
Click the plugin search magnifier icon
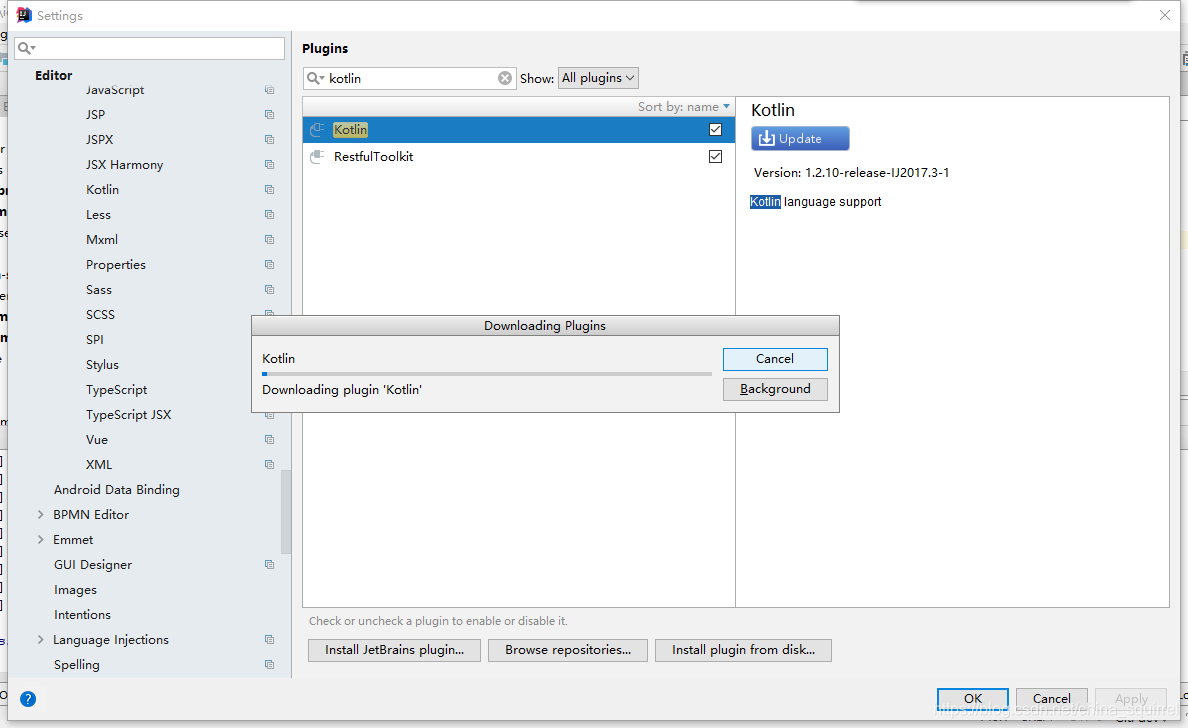click(x=315, y=78)
